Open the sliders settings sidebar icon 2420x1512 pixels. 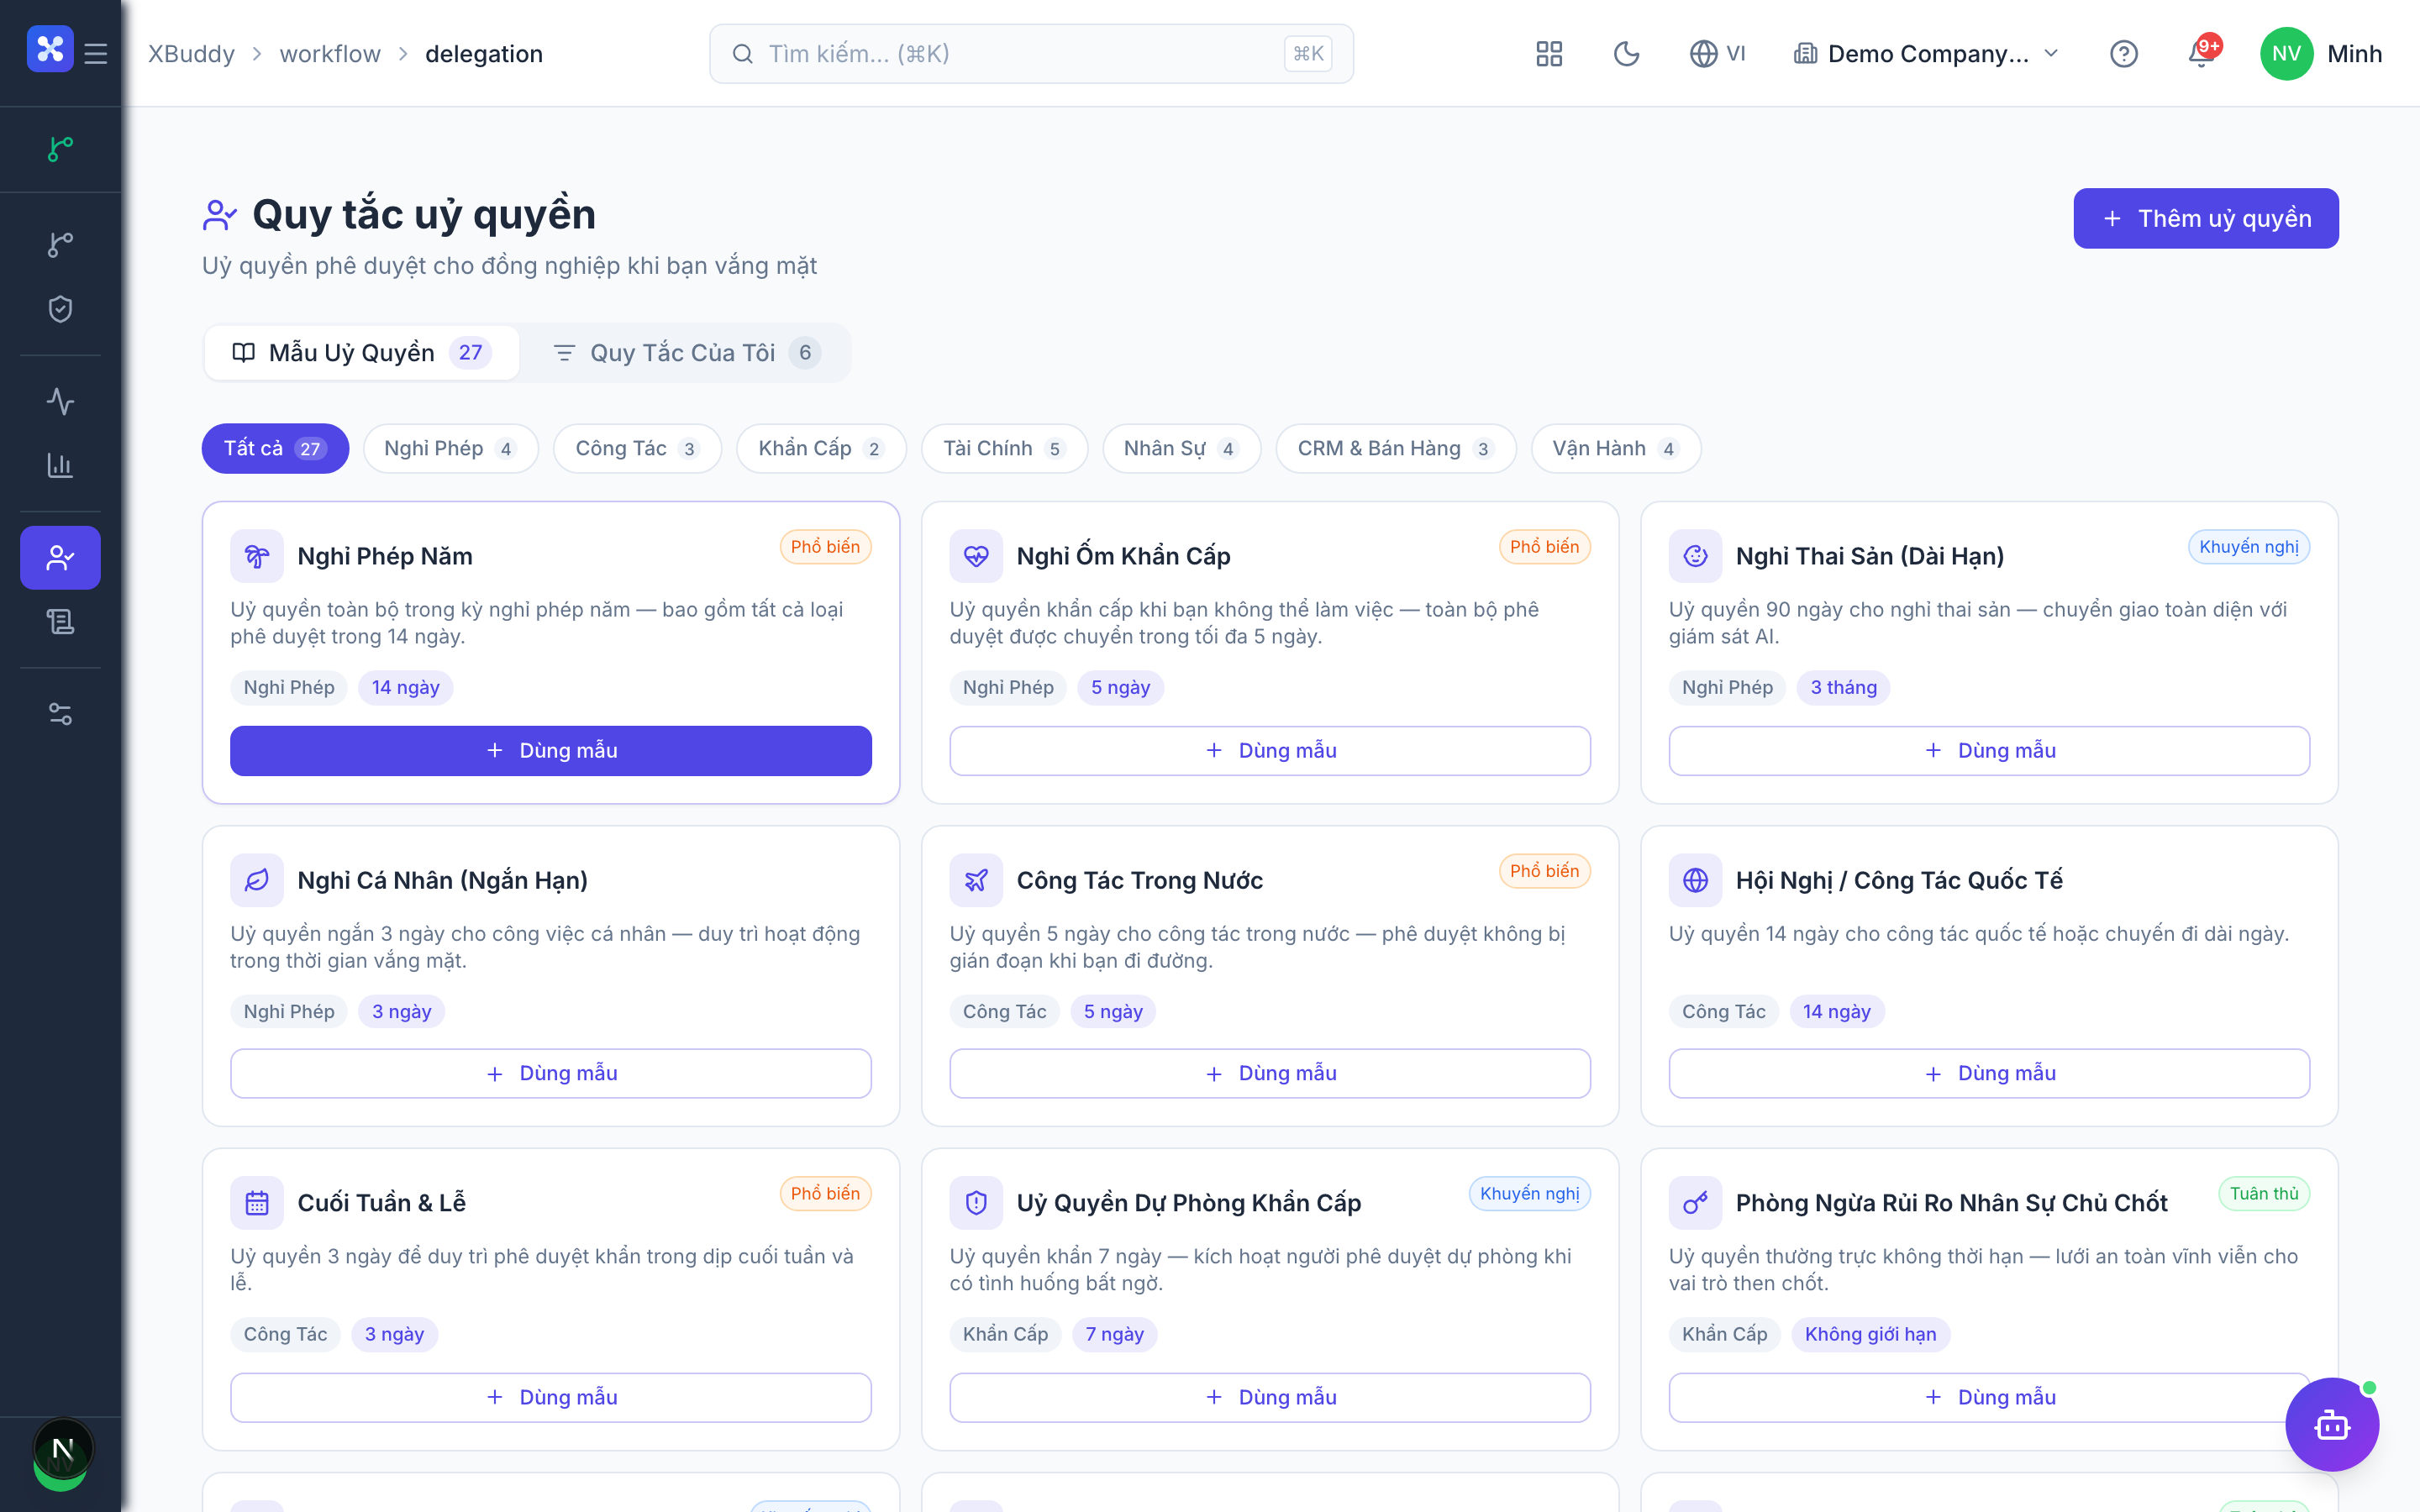tap(60, 714)
